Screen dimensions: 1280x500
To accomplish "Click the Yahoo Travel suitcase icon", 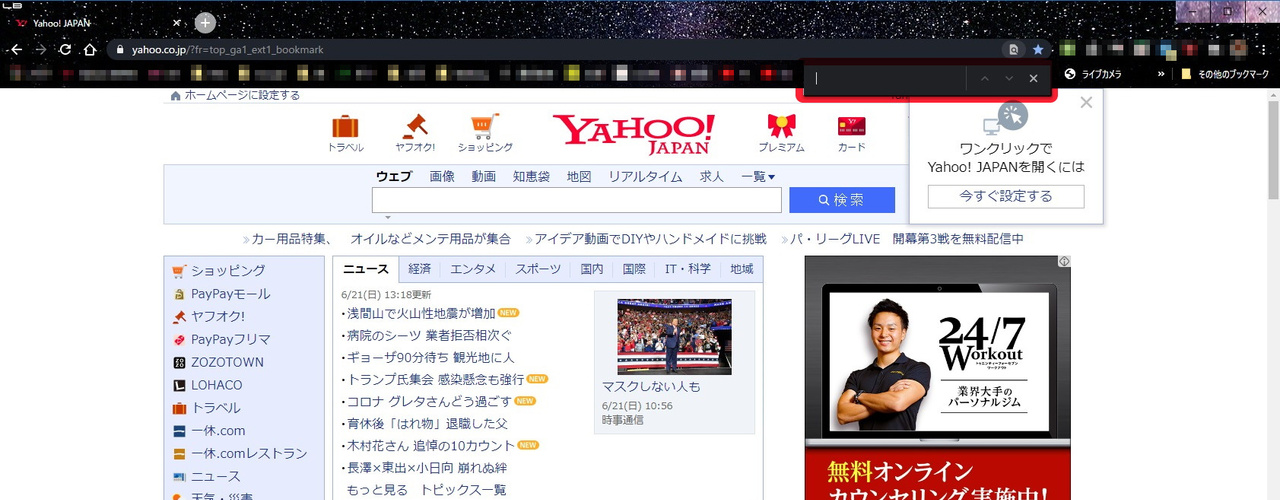I will click(345, 128).
